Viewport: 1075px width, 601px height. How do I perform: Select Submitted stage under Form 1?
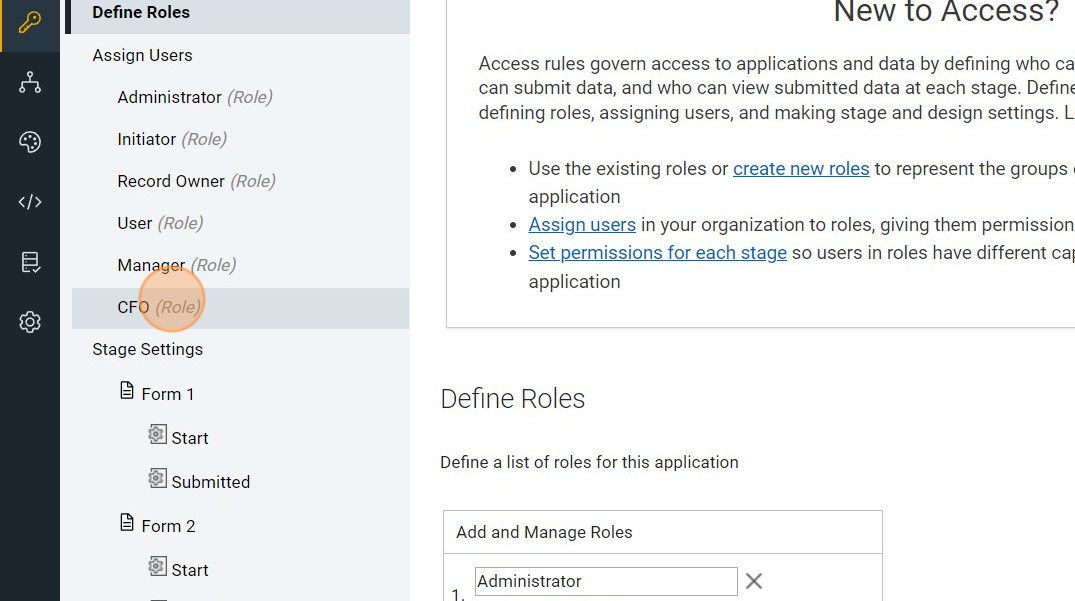pyautogui.click(x=210, y=482)
